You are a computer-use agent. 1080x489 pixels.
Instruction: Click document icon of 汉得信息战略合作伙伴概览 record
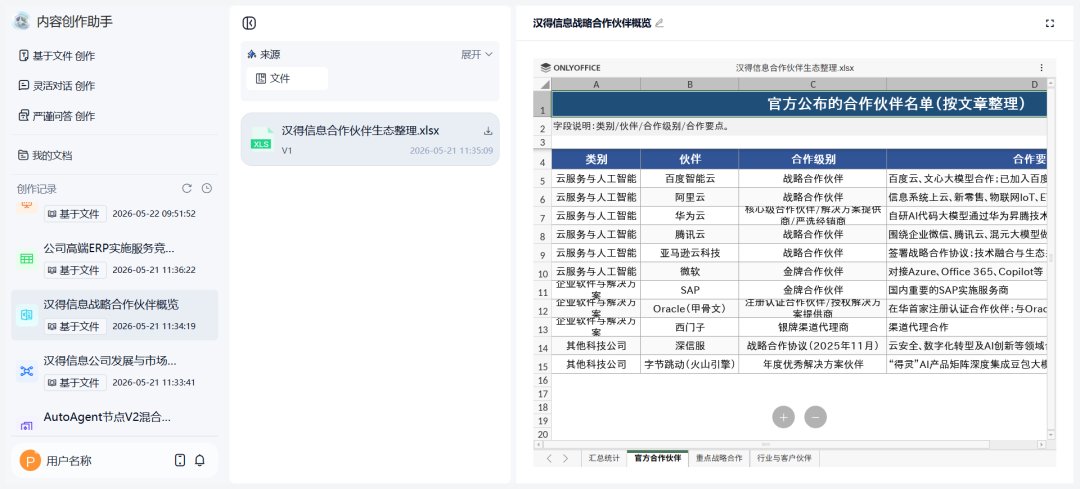point(27,315)
